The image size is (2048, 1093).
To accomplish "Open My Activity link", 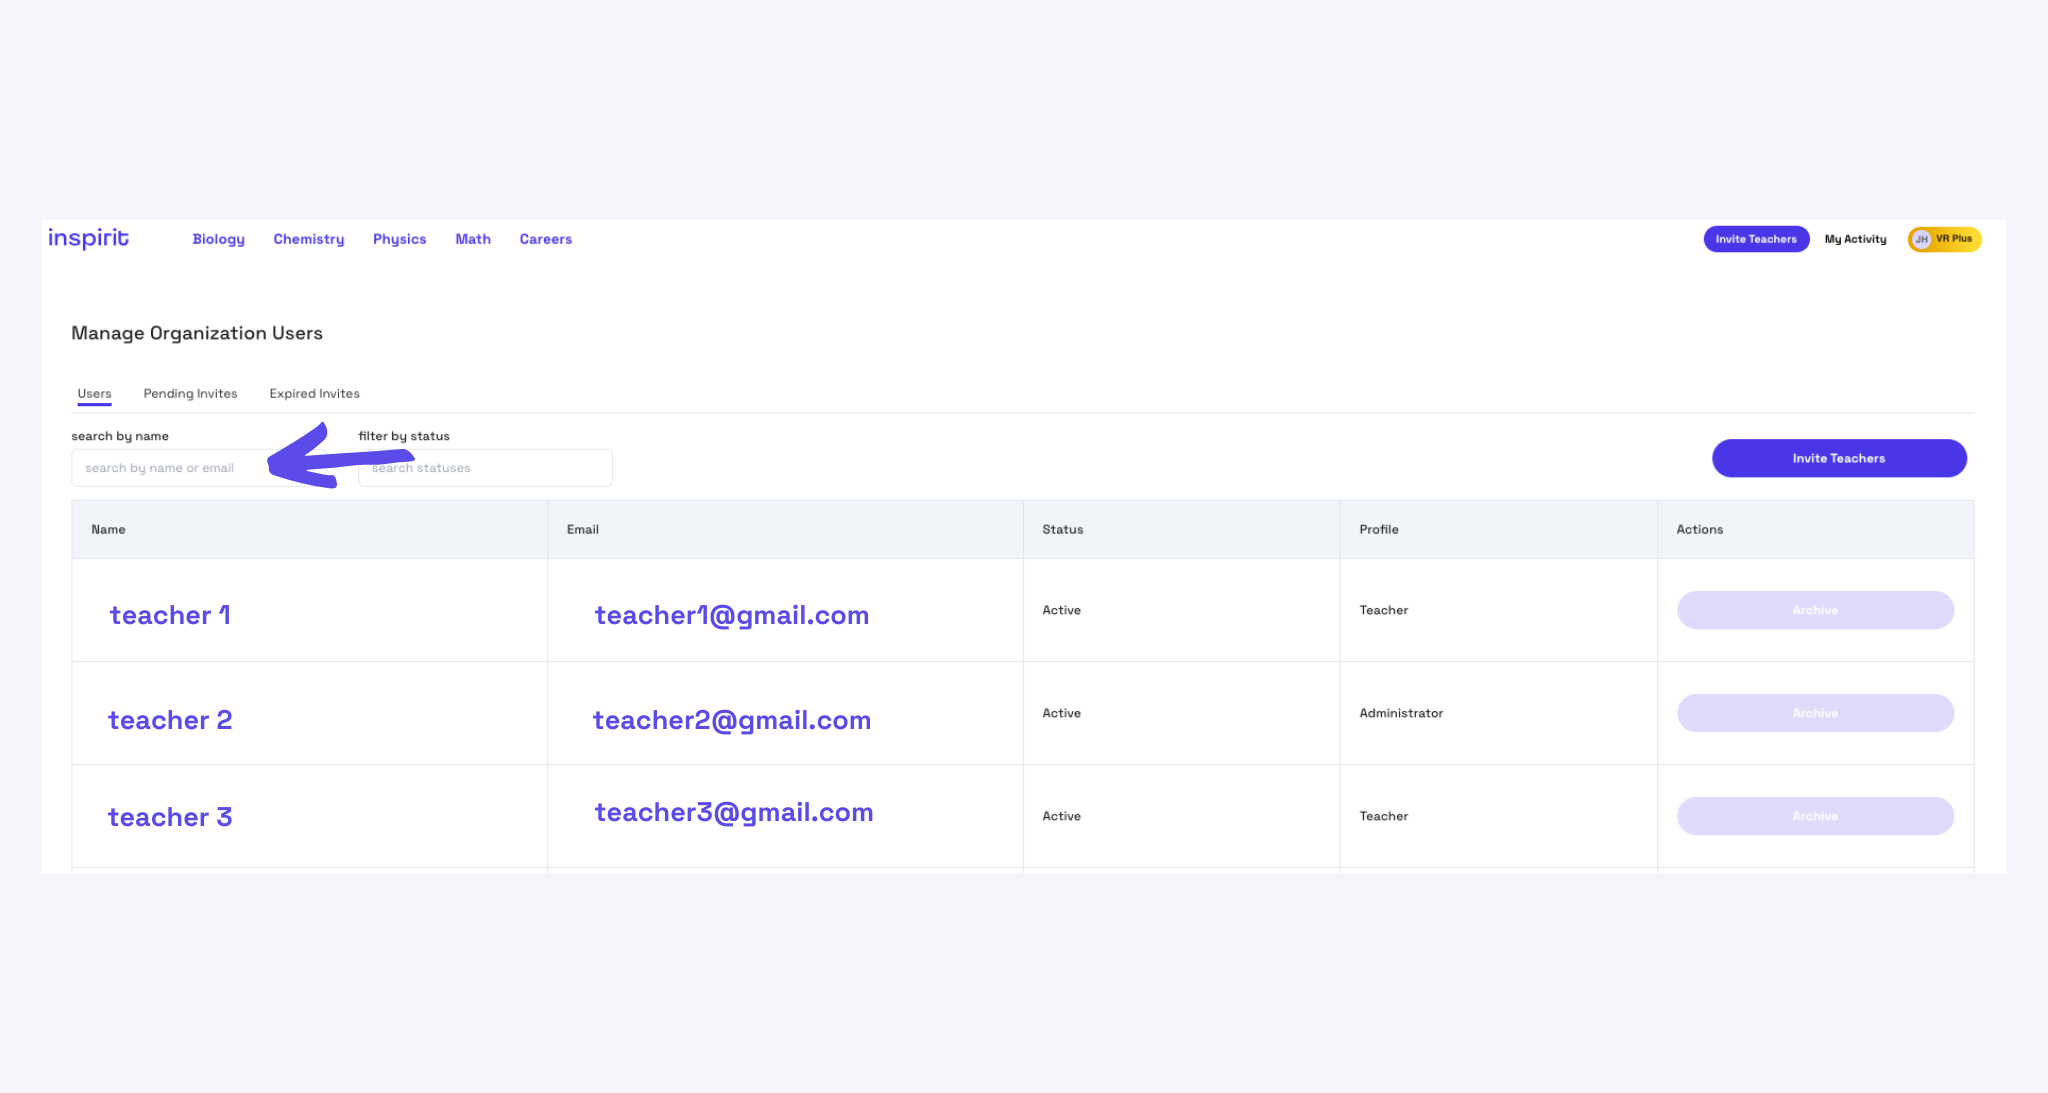I will click(1855, 239).
